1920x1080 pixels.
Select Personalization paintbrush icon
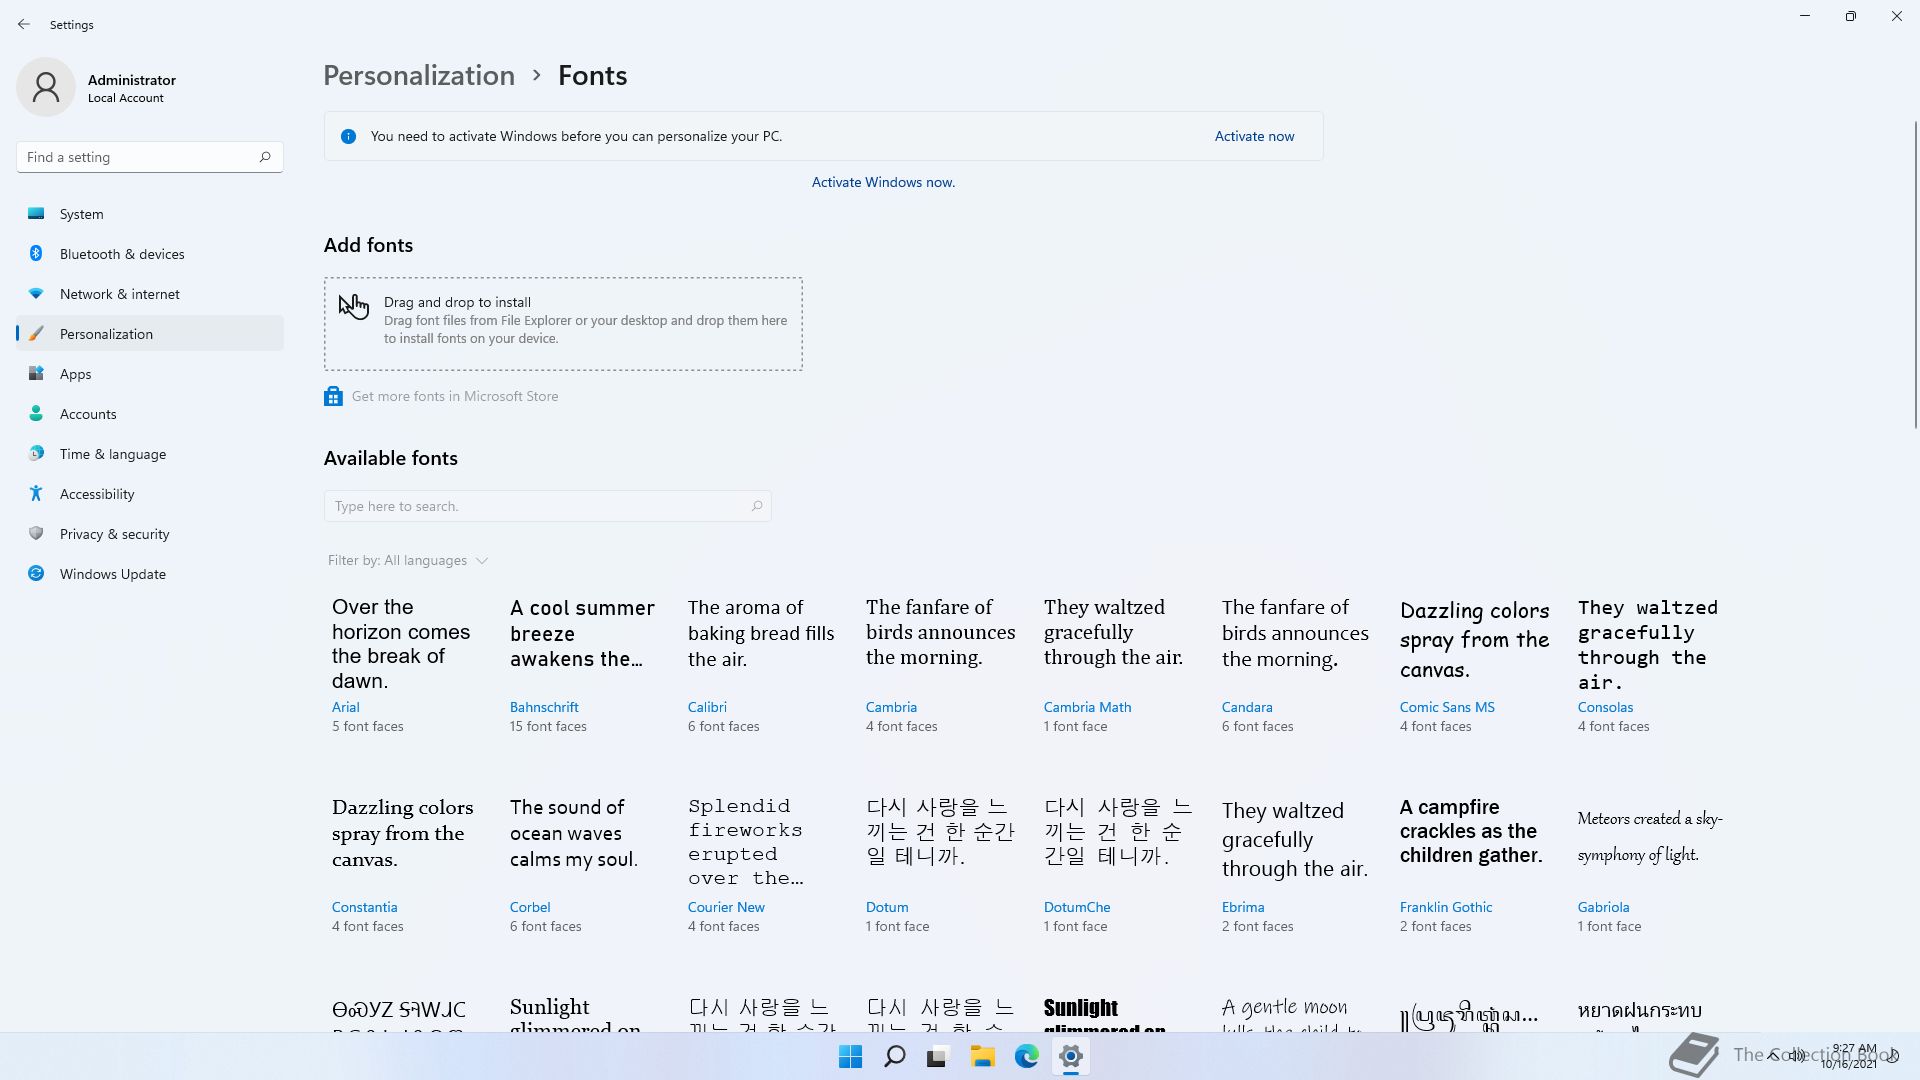click(36, 333)
